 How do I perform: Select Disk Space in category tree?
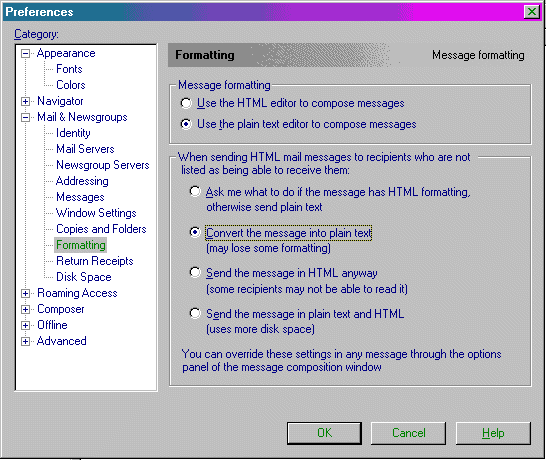tap(84, 277)
